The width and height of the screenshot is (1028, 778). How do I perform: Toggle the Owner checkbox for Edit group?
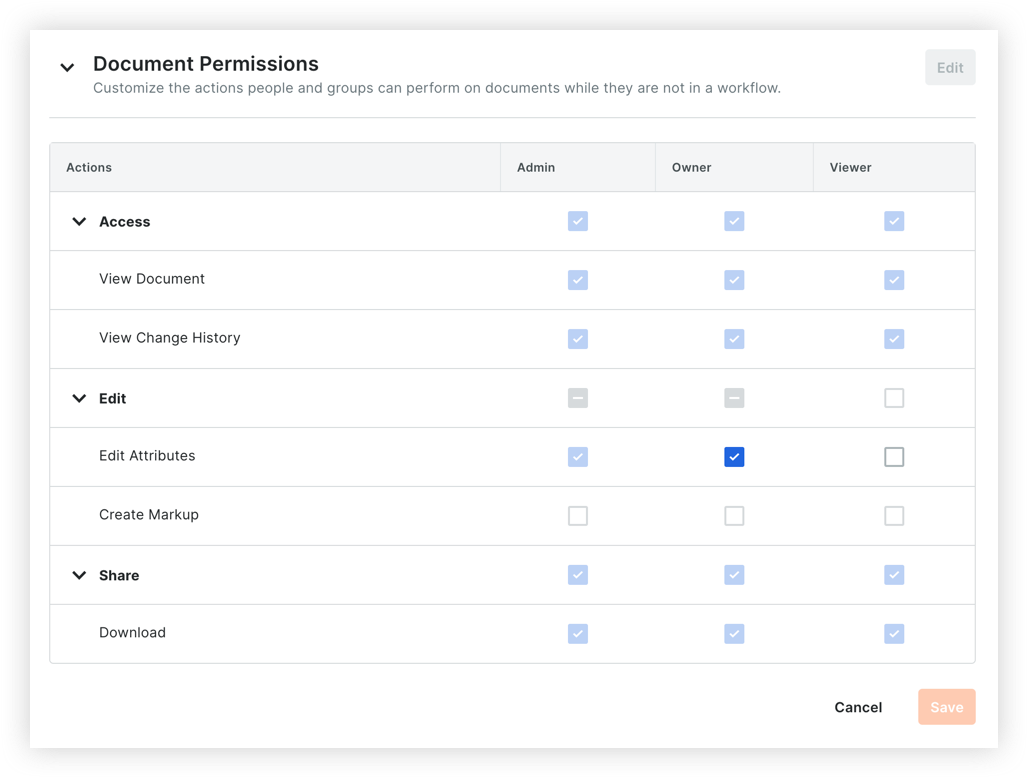coord(735,398)
